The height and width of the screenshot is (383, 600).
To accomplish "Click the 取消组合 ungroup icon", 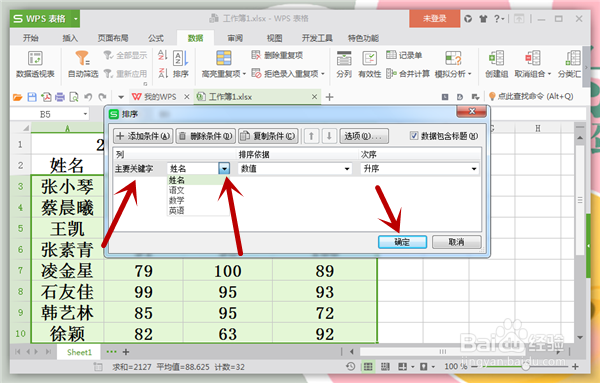I will (532, 58).
